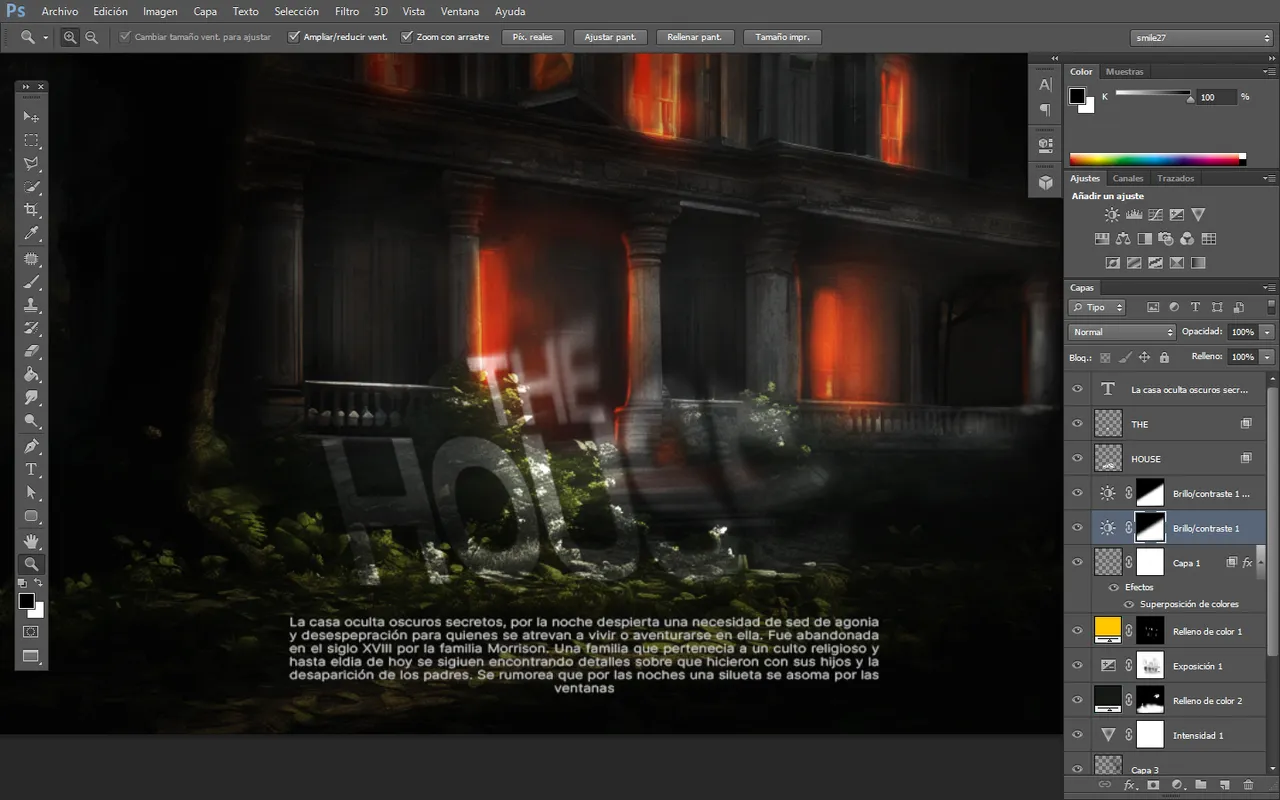Image resolution: width=1280 pixels, height=800 pixels.
Task: Open the Capa menu
Action: [205, 12]
